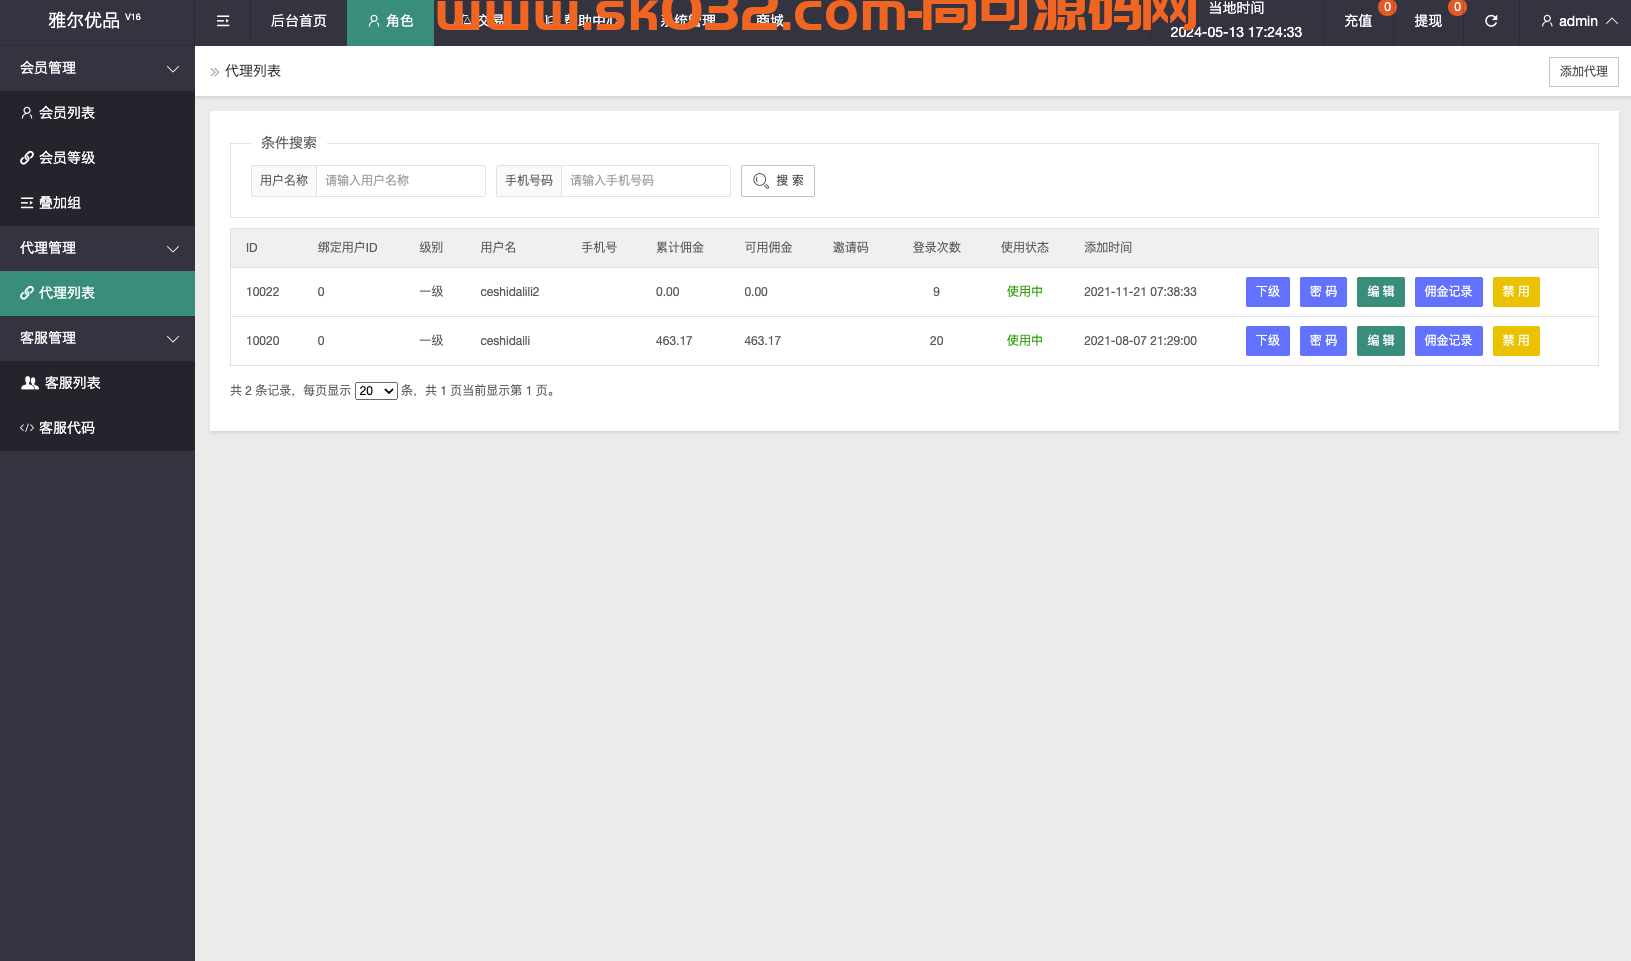Viewport: 1631px width, 961px height.
Task: Click username ceshidaili
Action: point(505,341)
